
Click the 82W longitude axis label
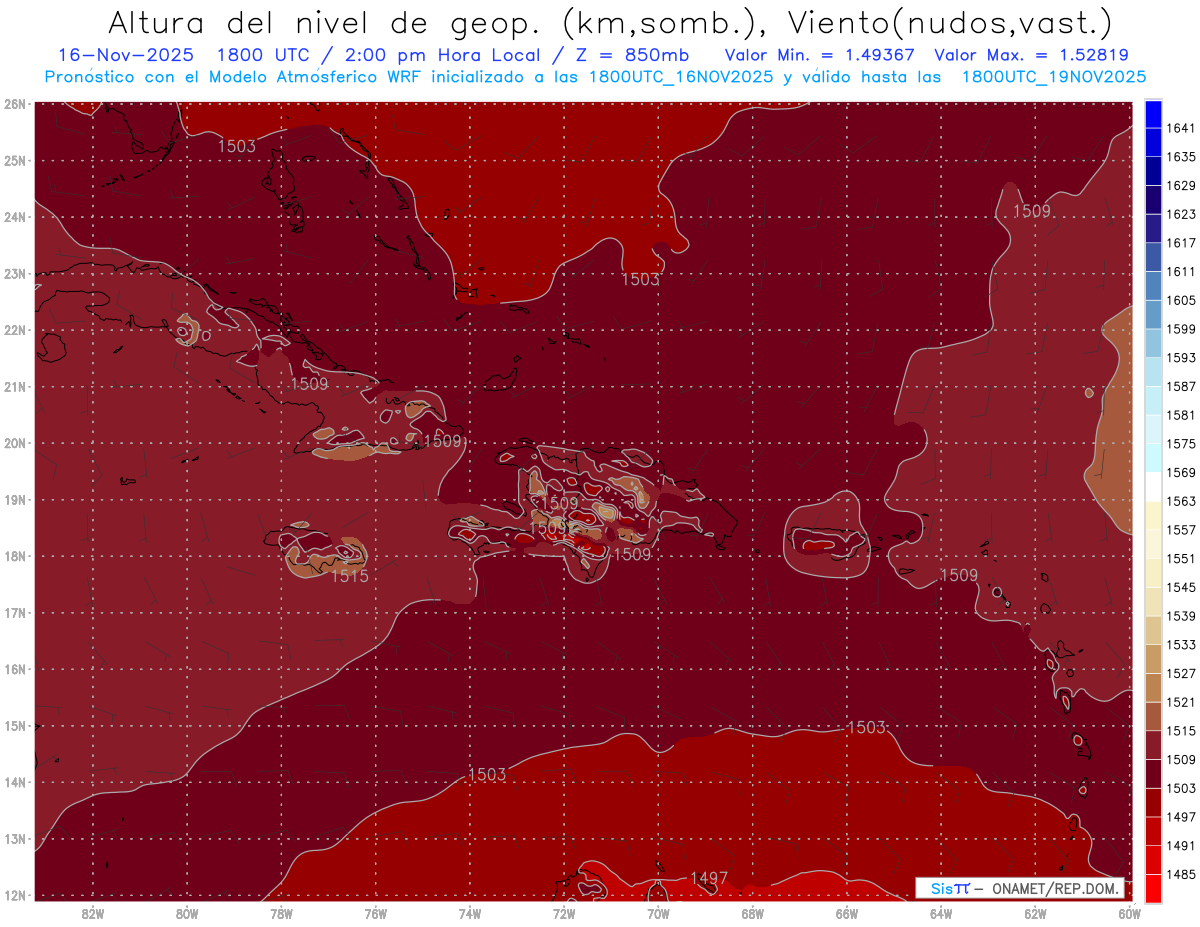93,913
